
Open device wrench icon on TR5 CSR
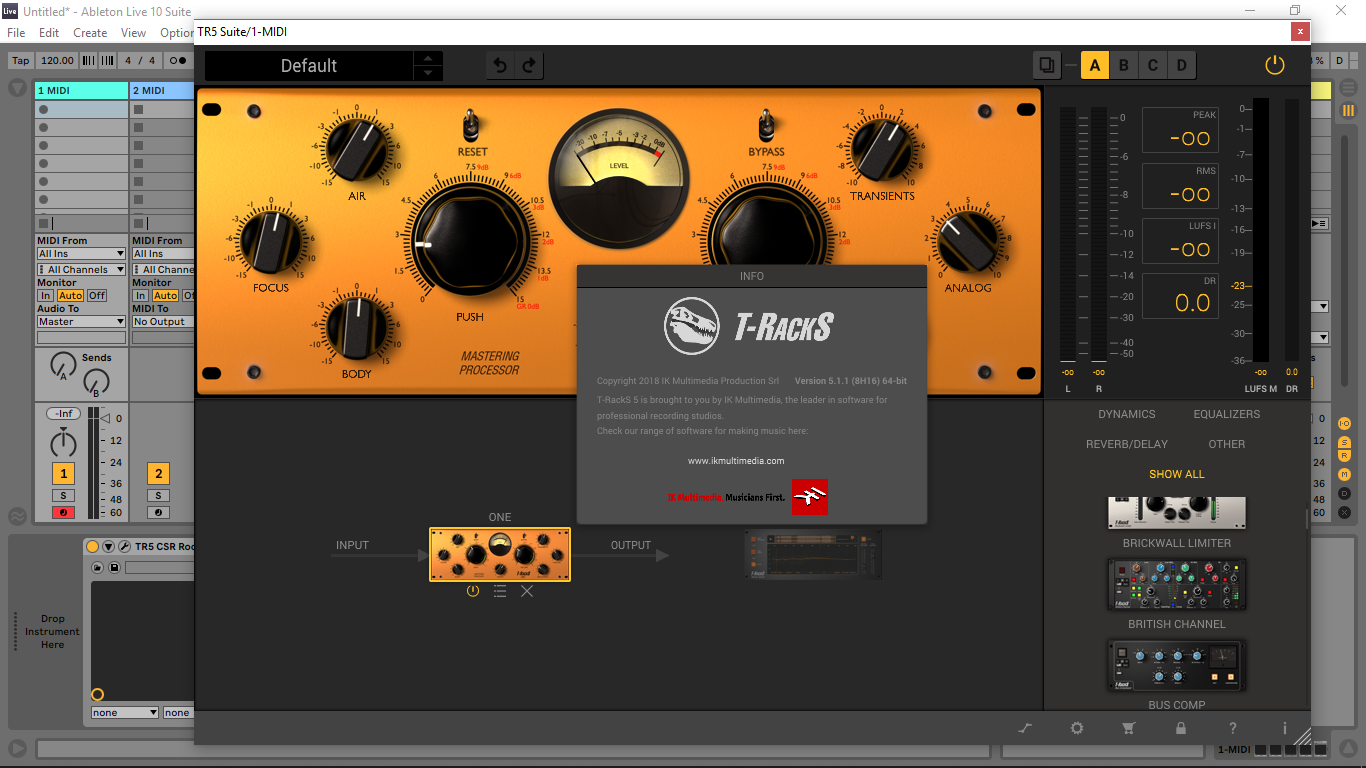[124, 547]
